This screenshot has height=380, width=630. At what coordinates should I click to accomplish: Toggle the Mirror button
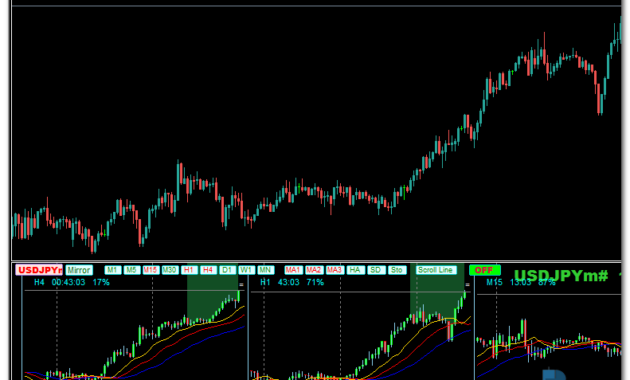(x=79, y=270)
